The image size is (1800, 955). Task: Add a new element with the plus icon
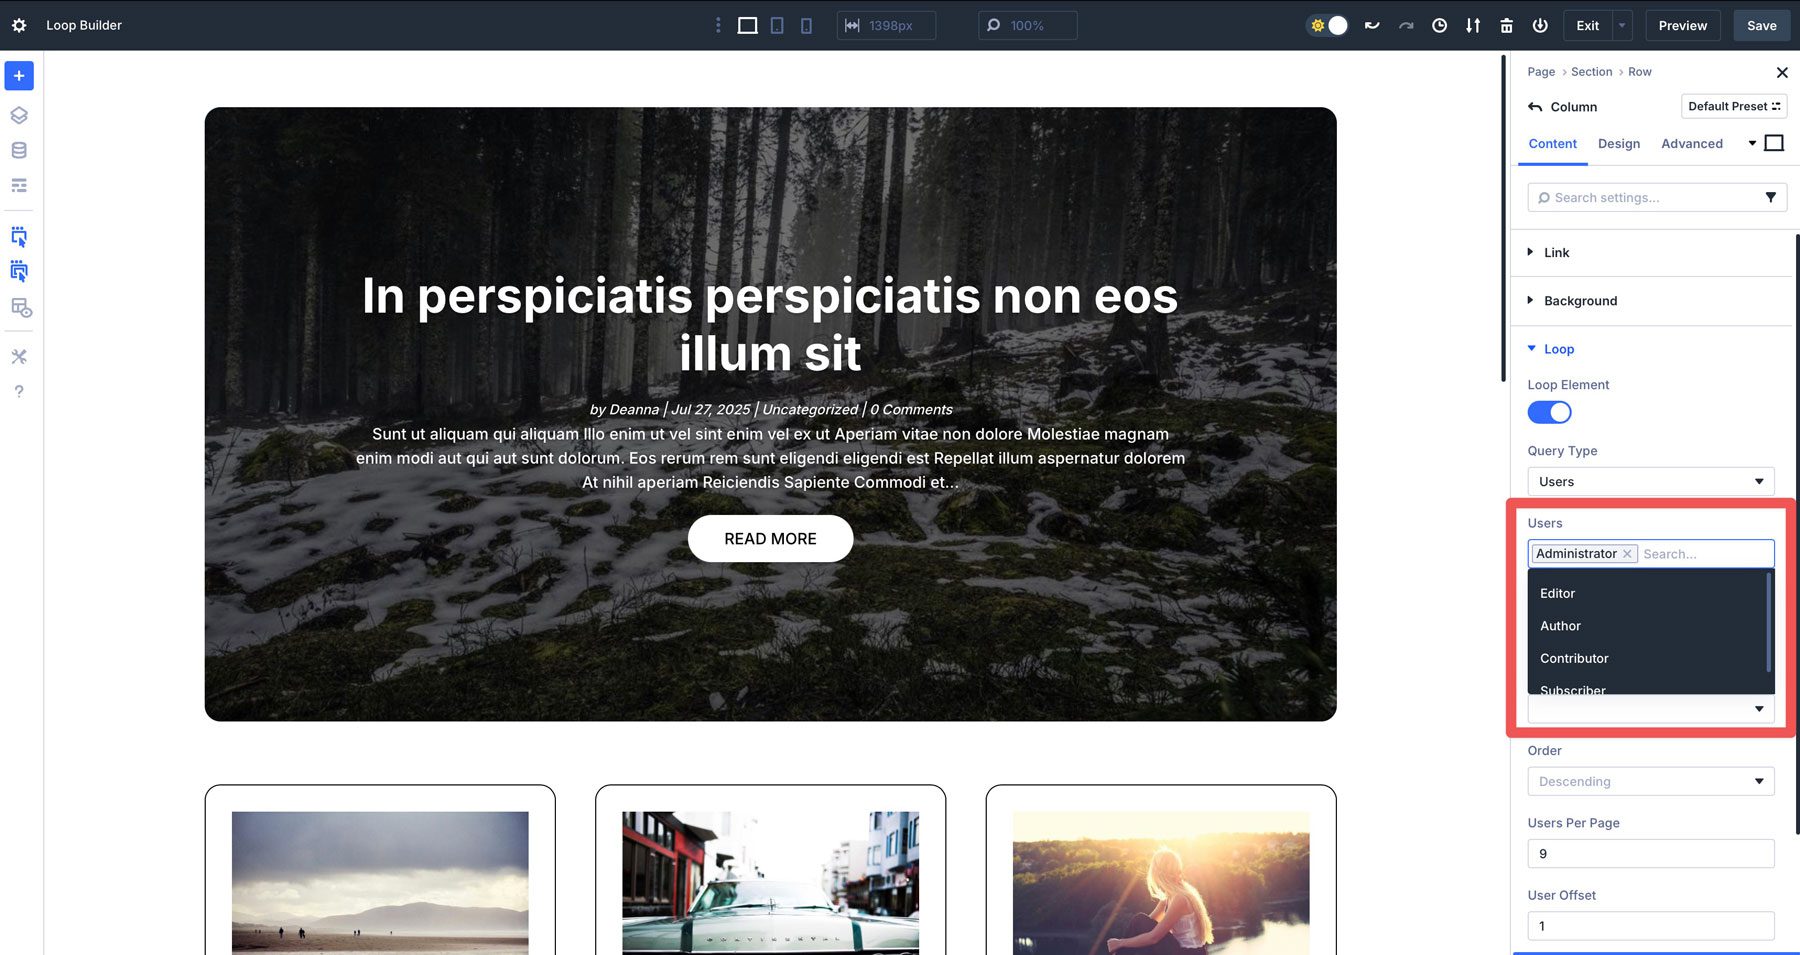(x=19, y=75)
